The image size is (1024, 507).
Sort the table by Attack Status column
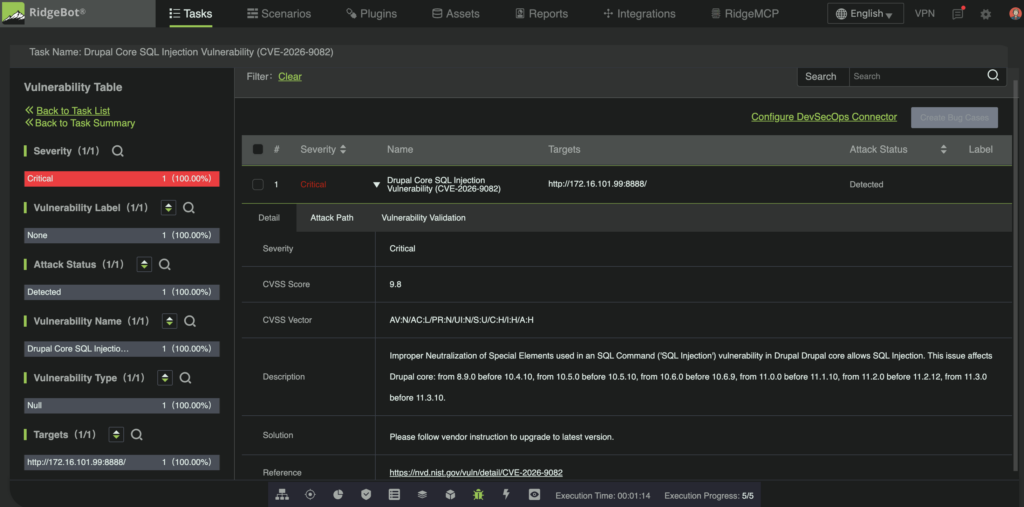[x=943, y=150]
